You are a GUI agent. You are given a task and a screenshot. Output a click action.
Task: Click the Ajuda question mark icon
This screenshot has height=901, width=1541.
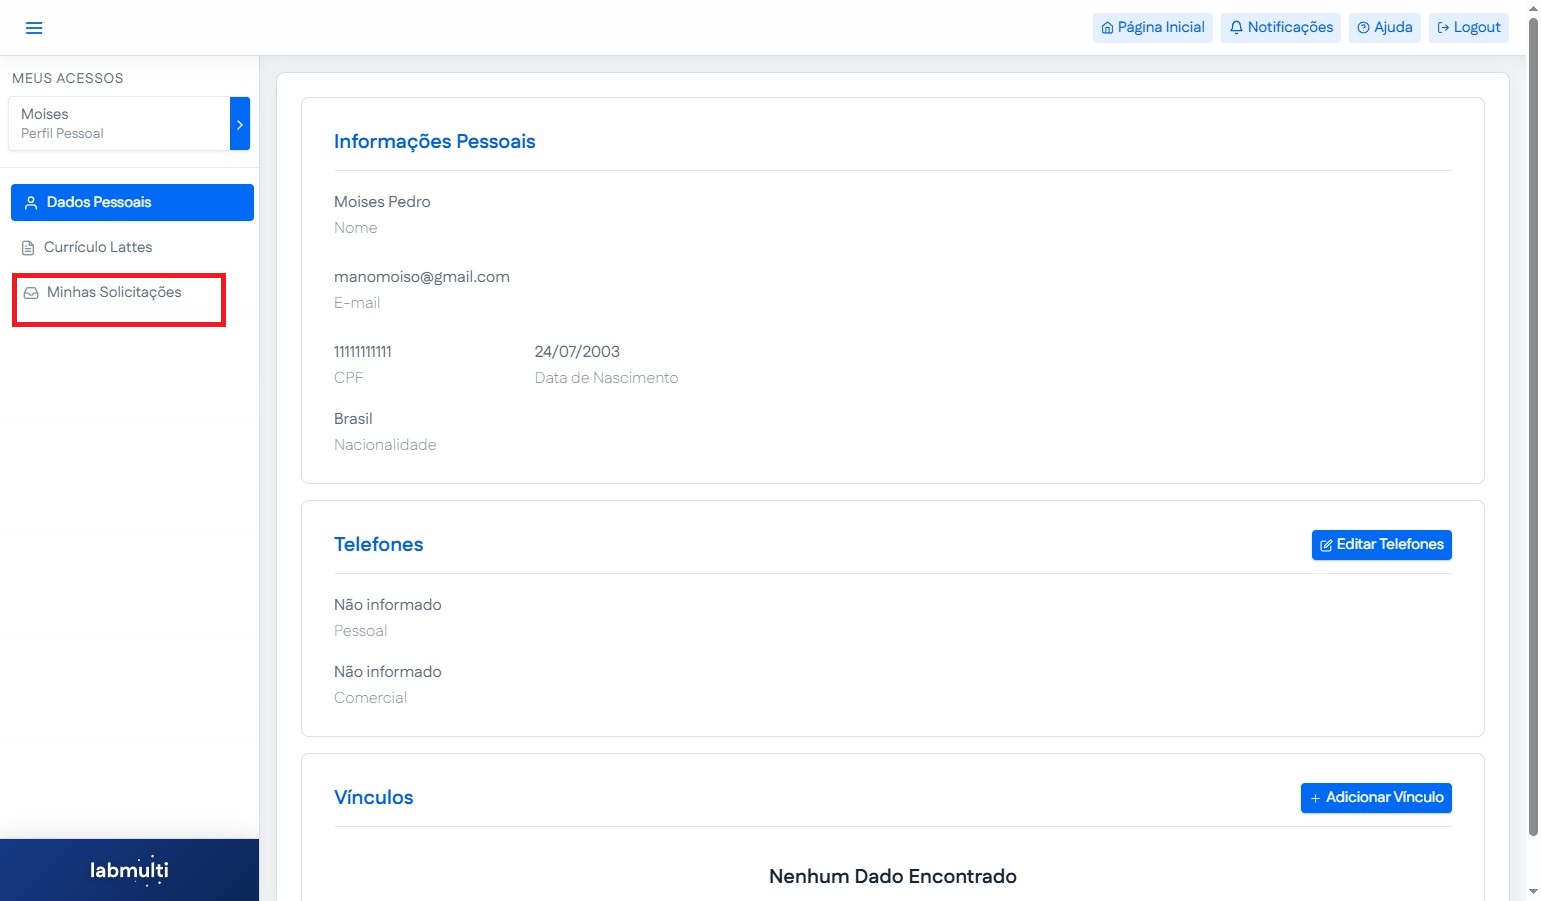tap(1363, 28)
